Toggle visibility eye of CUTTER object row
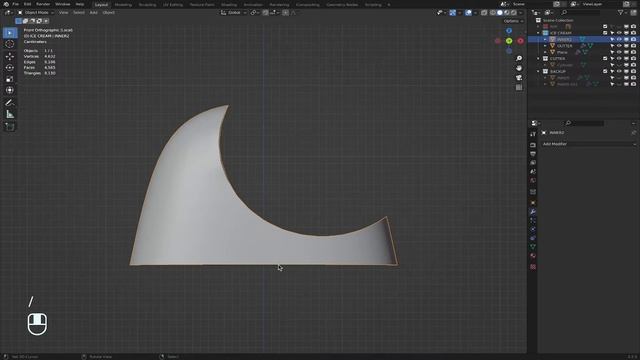This screenshot has width=640, height=360. 619,46
